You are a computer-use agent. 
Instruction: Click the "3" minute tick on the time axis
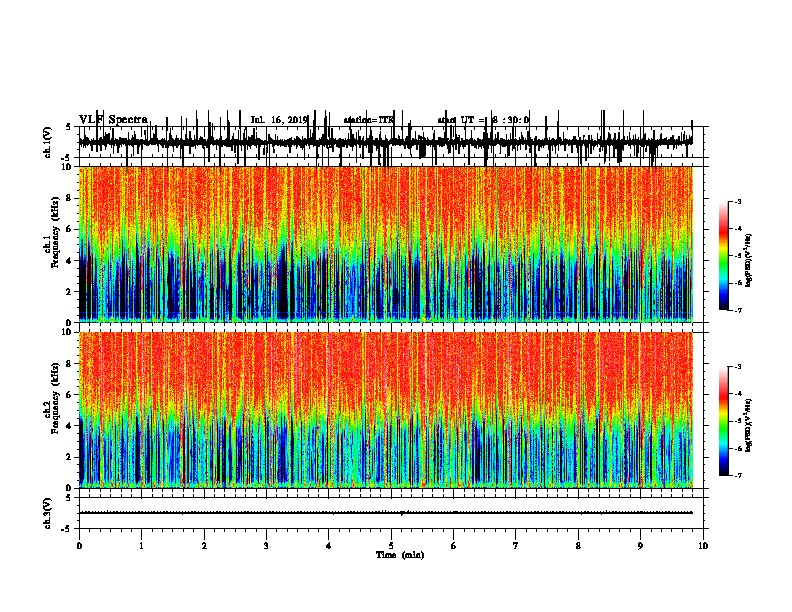coord(266,546)
